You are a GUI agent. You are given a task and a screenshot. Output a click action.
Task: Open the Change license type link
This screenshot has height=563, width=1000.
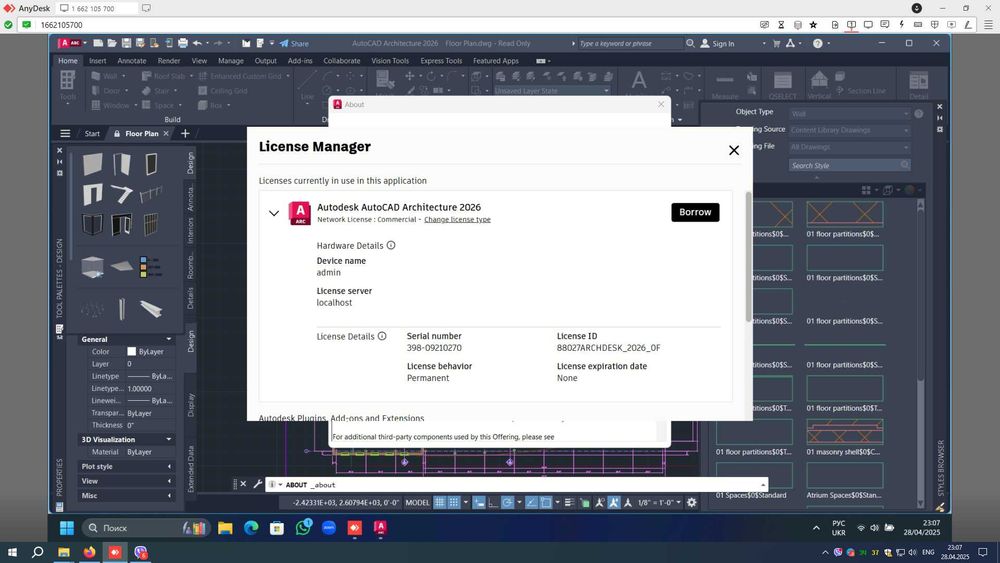click(x=457, y=219)
